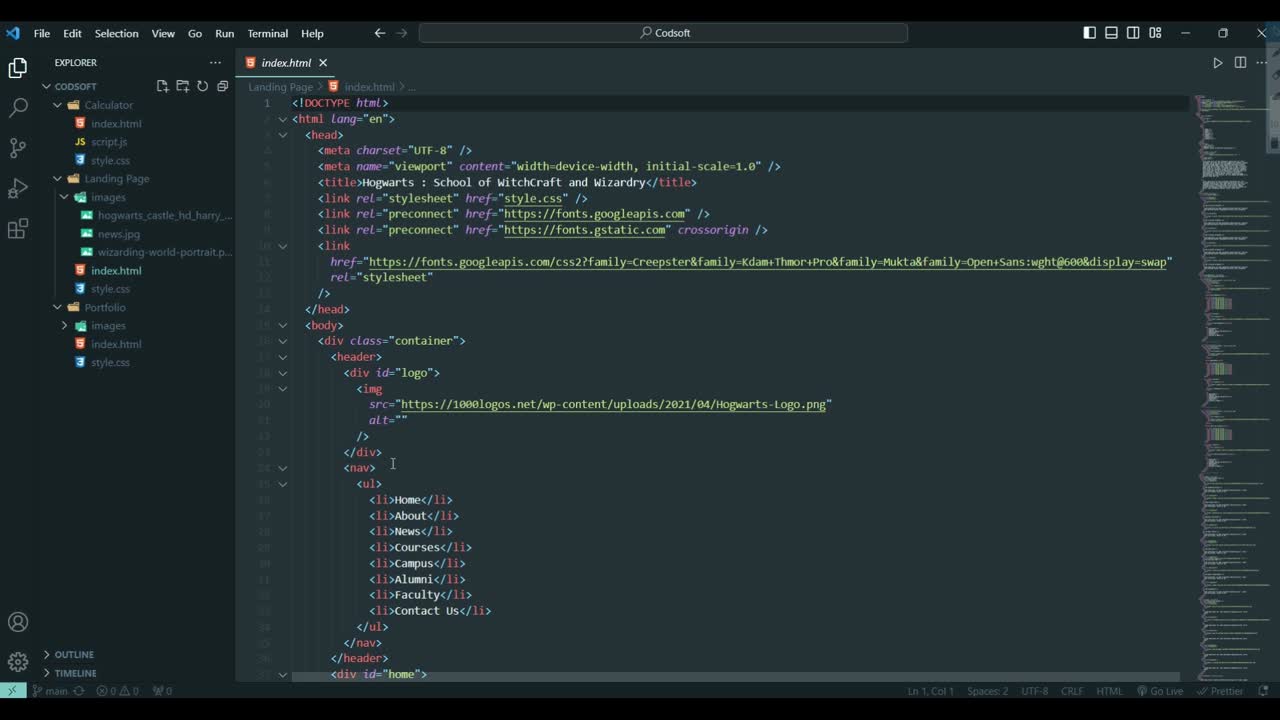The image size is (1280, 720).
Task: Click HTML language mode in status bar
Action: coord(1110,691)
